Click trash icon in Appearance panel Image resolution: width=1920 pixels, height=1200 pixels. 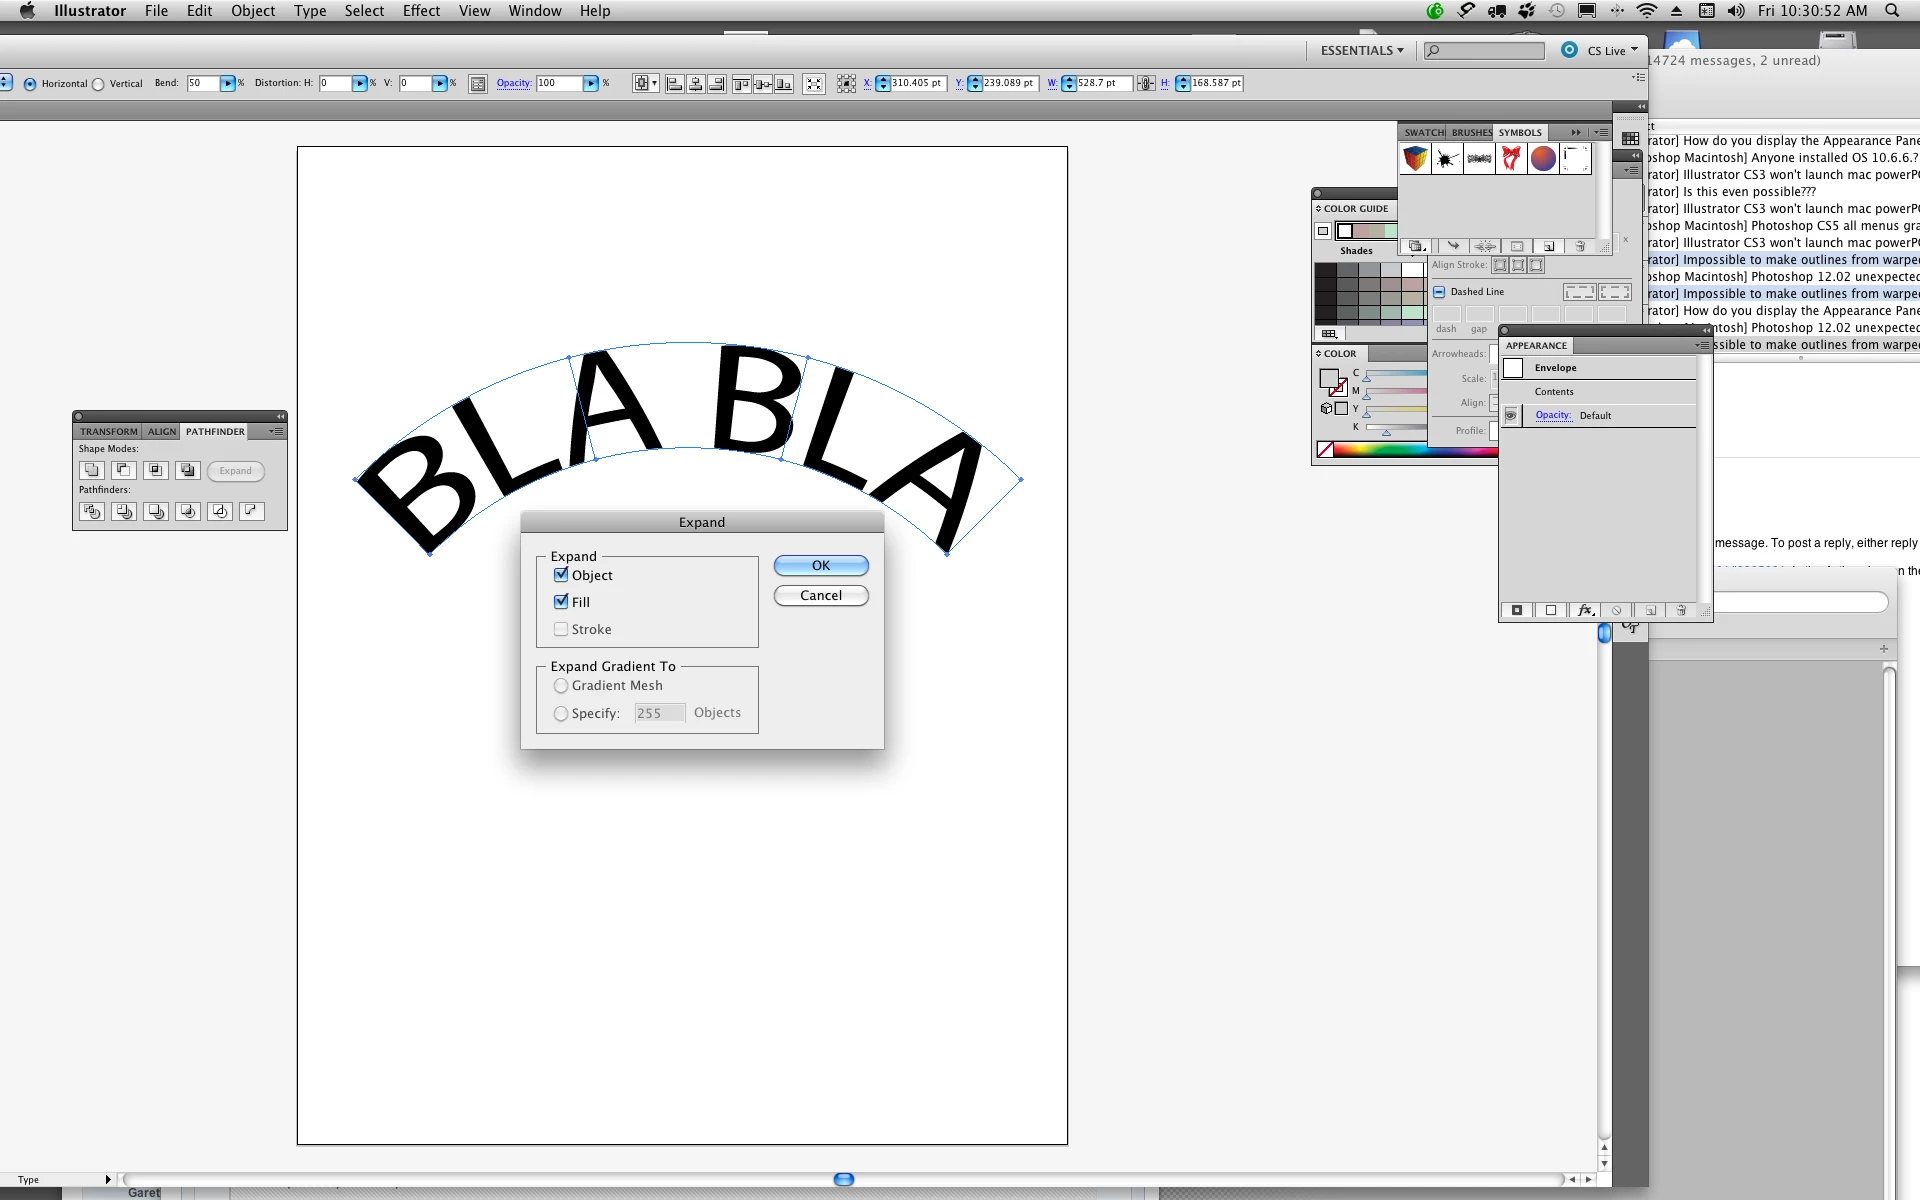tap(1681, 610)
